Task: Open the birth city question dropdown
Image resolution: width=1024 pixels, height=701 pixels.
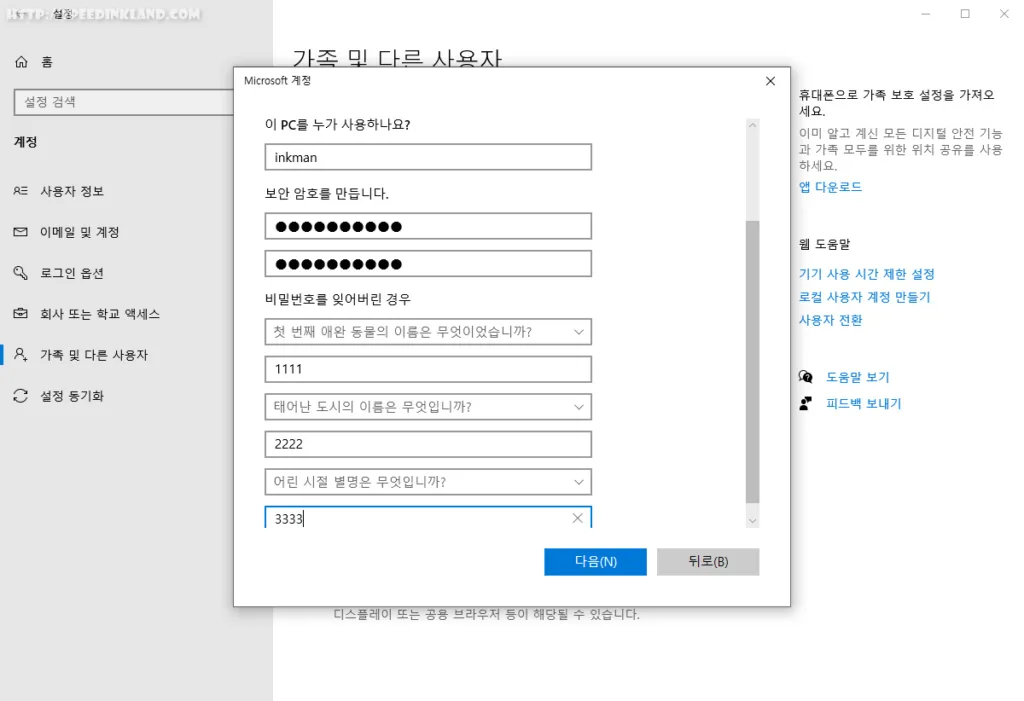Action: 428,407
